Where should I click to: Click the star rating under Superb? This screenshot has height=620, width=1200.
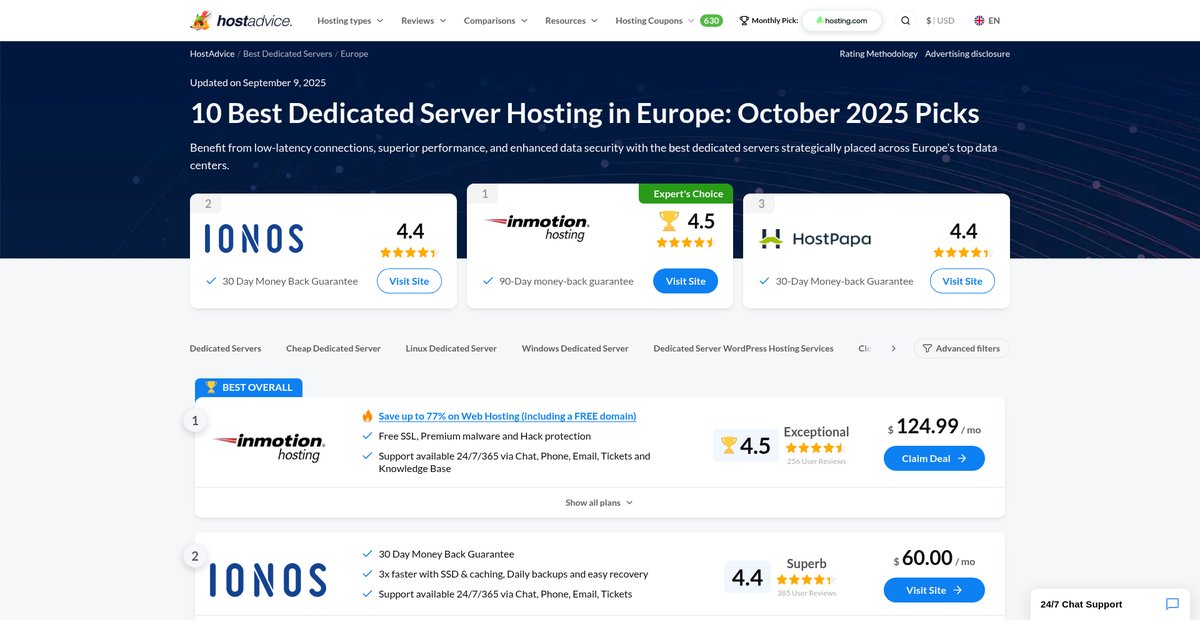tap(806, 579)
